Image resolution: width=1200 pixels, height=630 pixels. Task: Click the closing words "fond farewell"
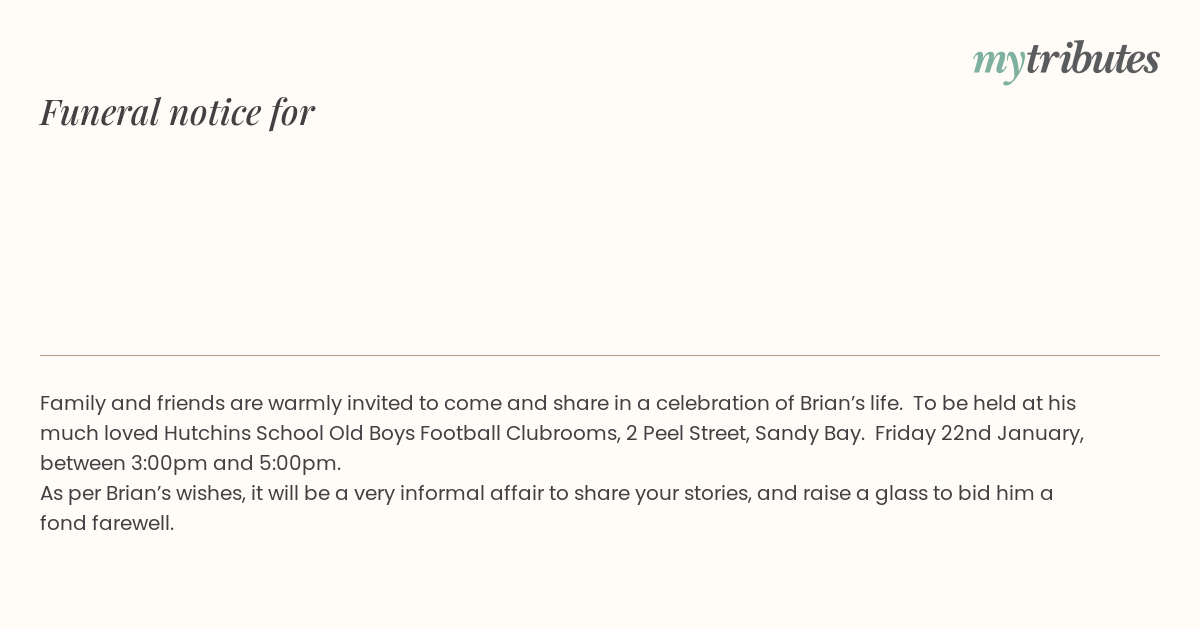coord(105,524)
